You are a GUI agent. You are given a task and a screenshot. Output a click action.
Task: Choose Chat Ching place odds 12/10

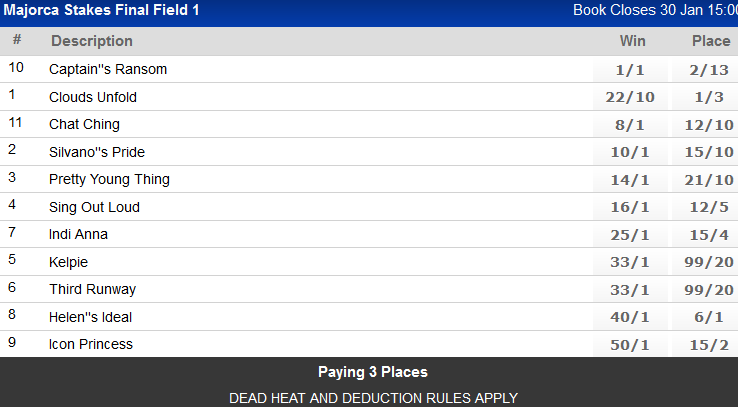(x=710, y=125)
